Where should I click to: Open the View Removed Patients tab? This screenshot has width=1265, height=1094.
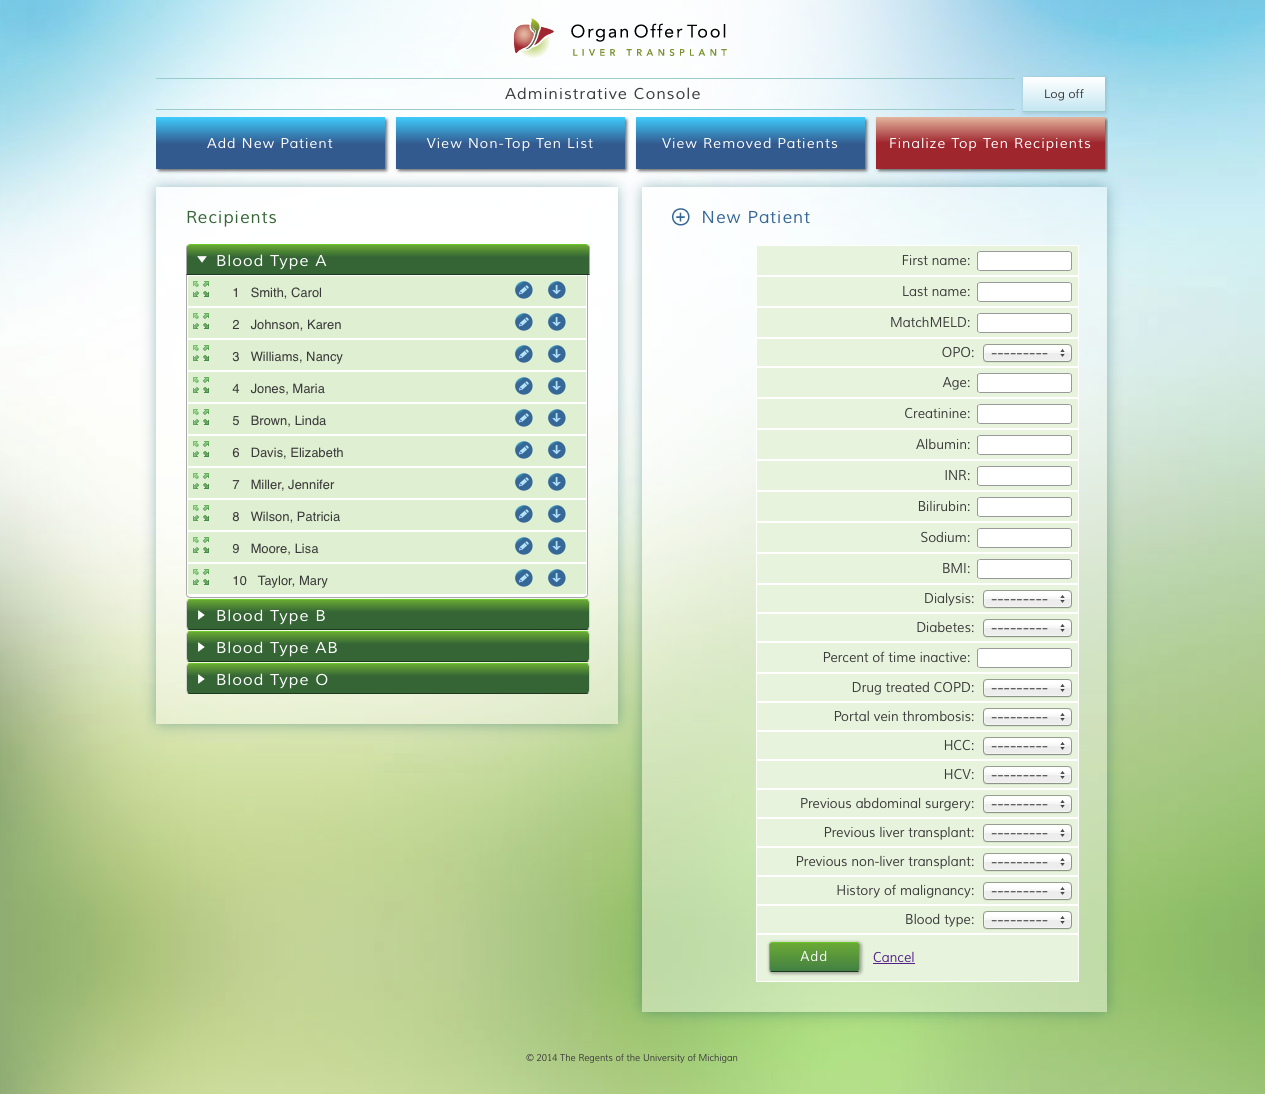click(x=750, y=143)
